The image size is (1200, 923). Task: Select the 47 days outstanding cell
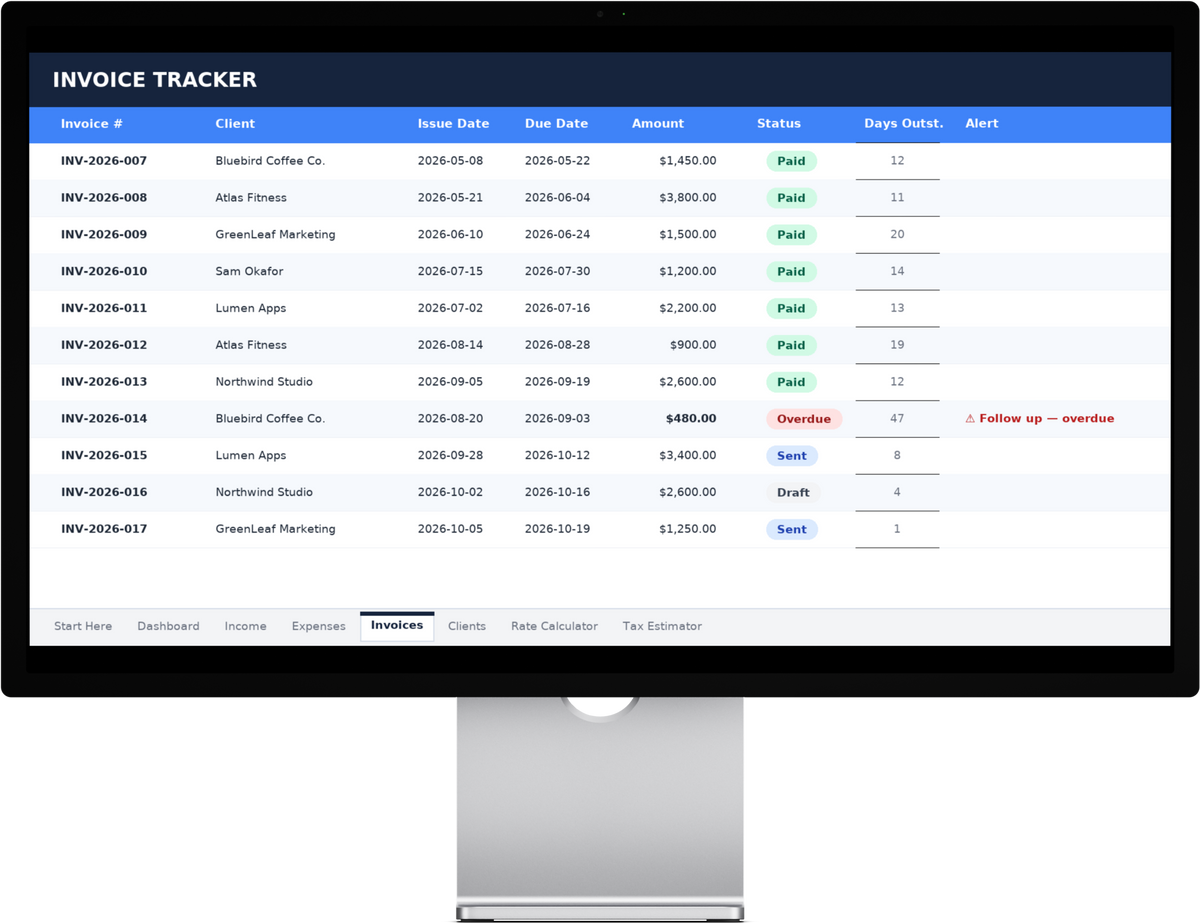pyautogui.click(x=897, y=419)
